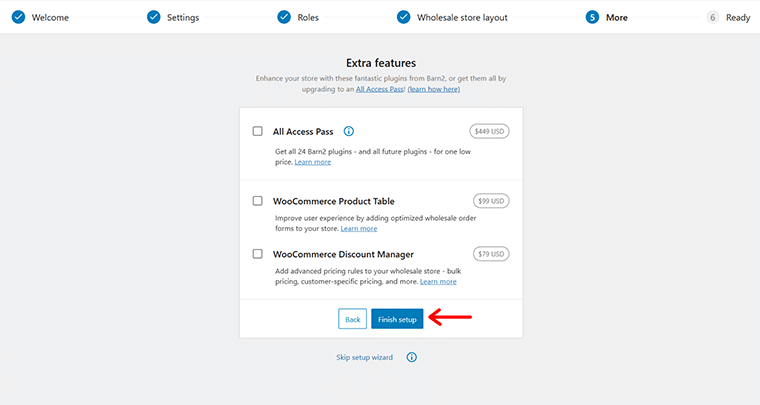Click the Back button
The image size is (760, 405).
pyautogui.click(x=352, y=319)
